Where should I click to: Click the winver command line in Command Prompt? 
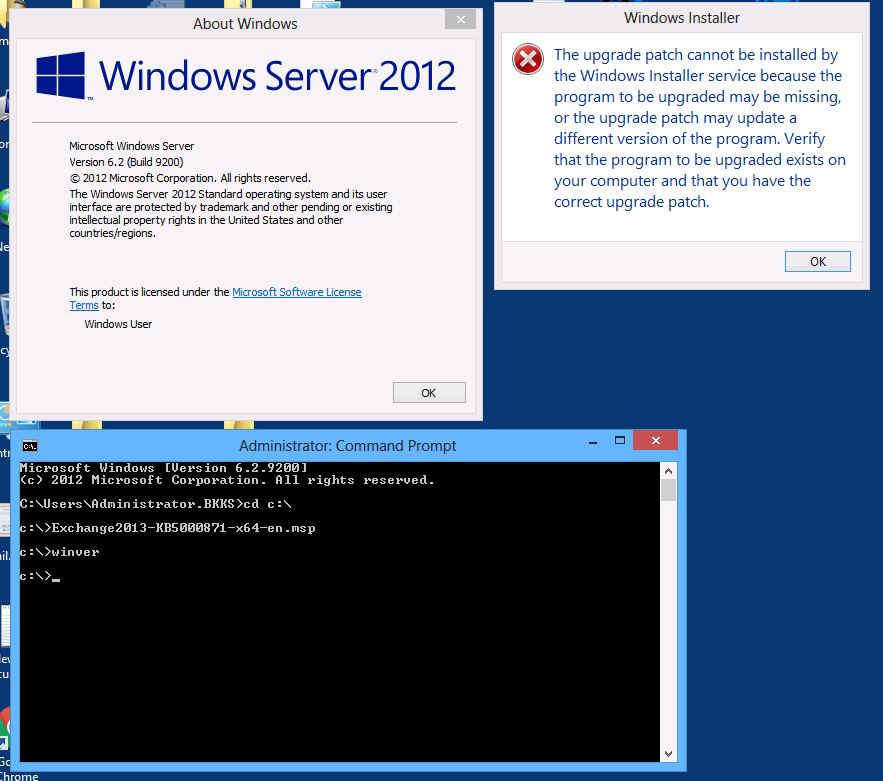click(59, 552)
